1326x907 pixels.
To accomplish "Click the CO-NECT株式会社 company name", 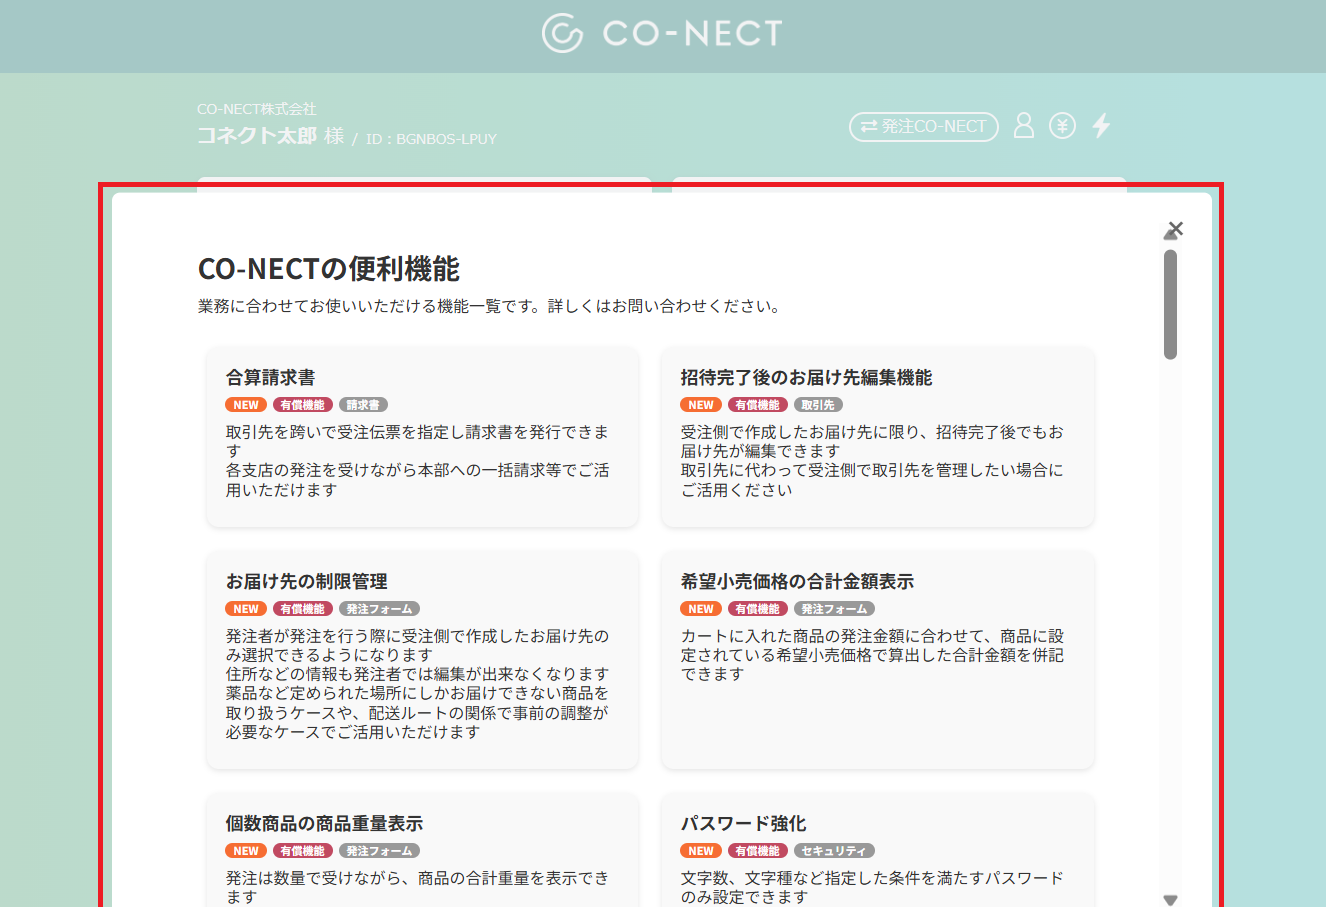I will 257,109.
